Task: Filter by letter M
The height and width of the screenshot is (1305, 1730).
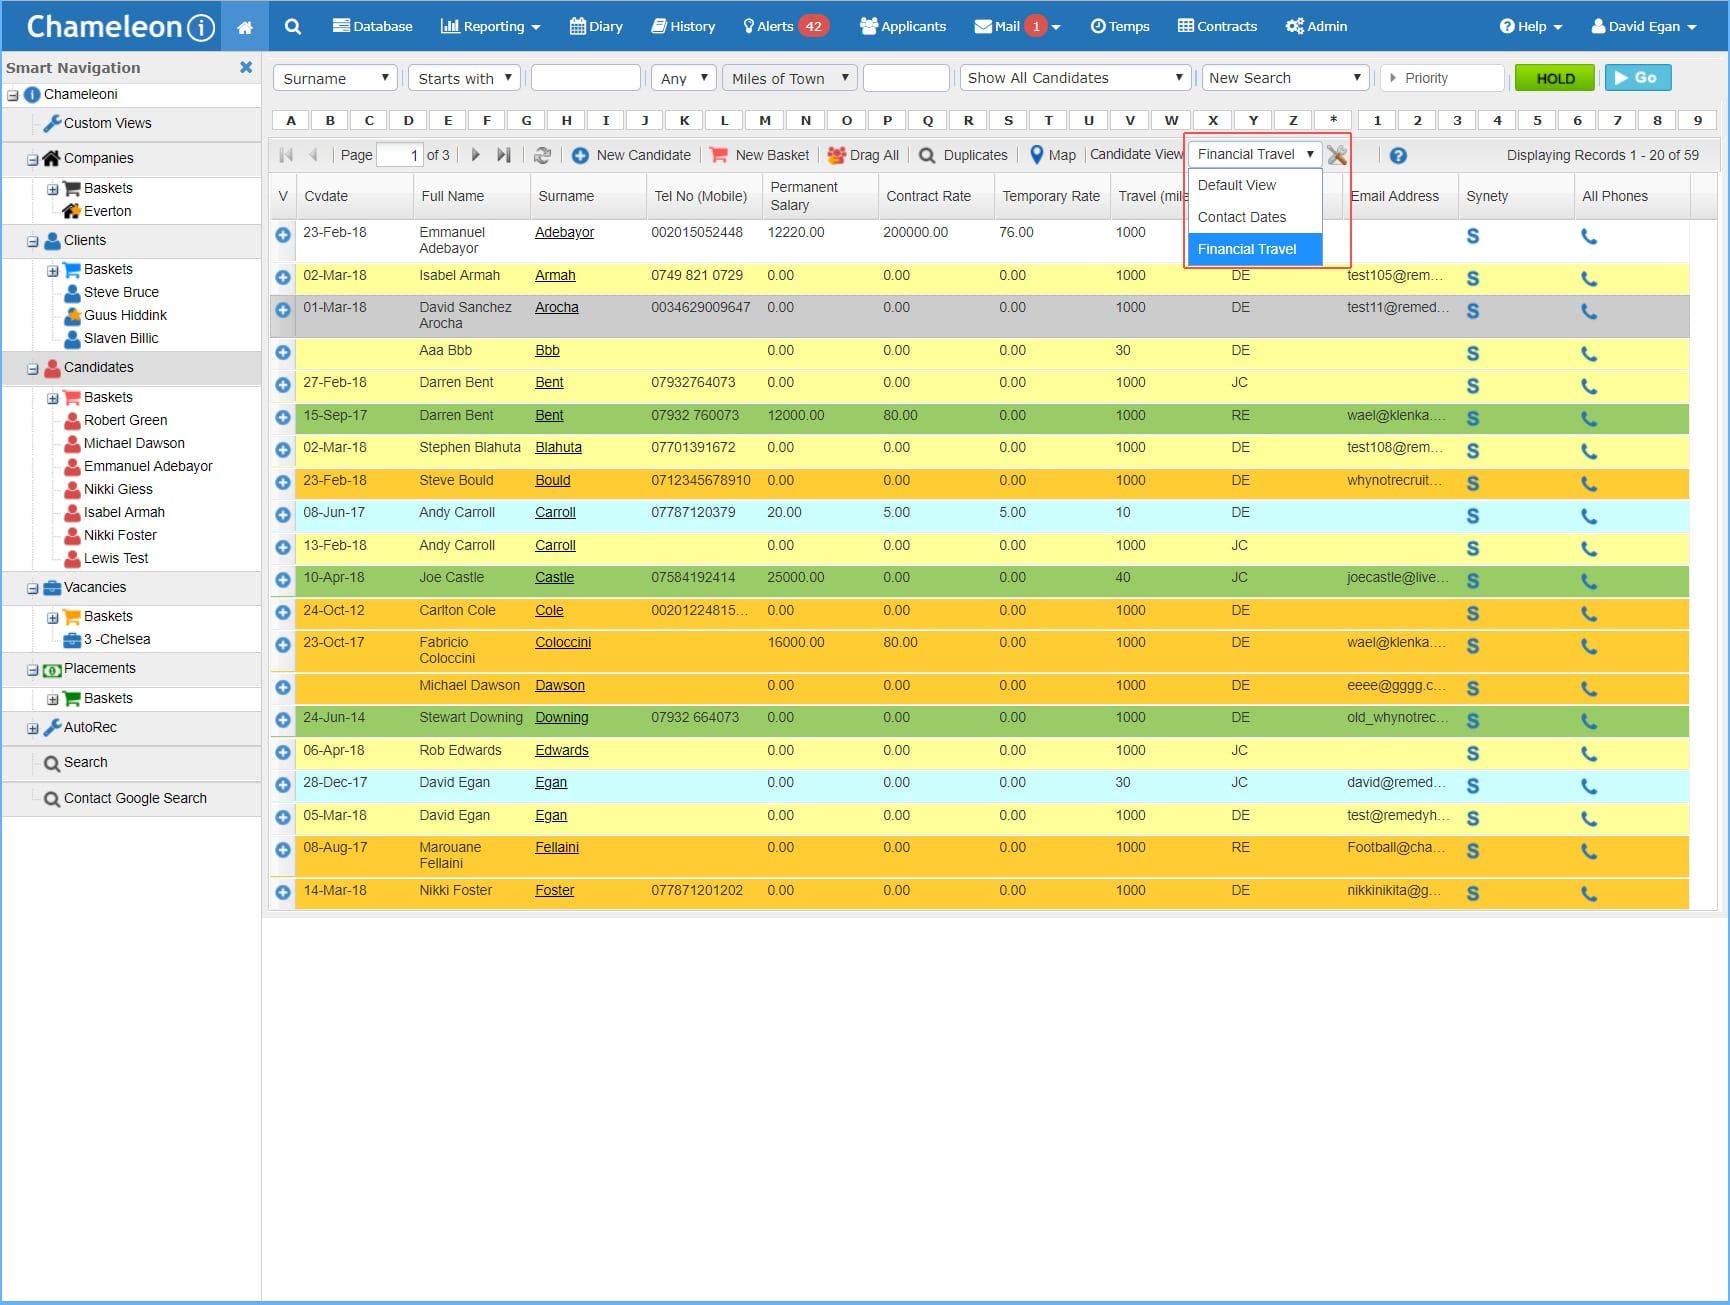Action: point(765,120)
